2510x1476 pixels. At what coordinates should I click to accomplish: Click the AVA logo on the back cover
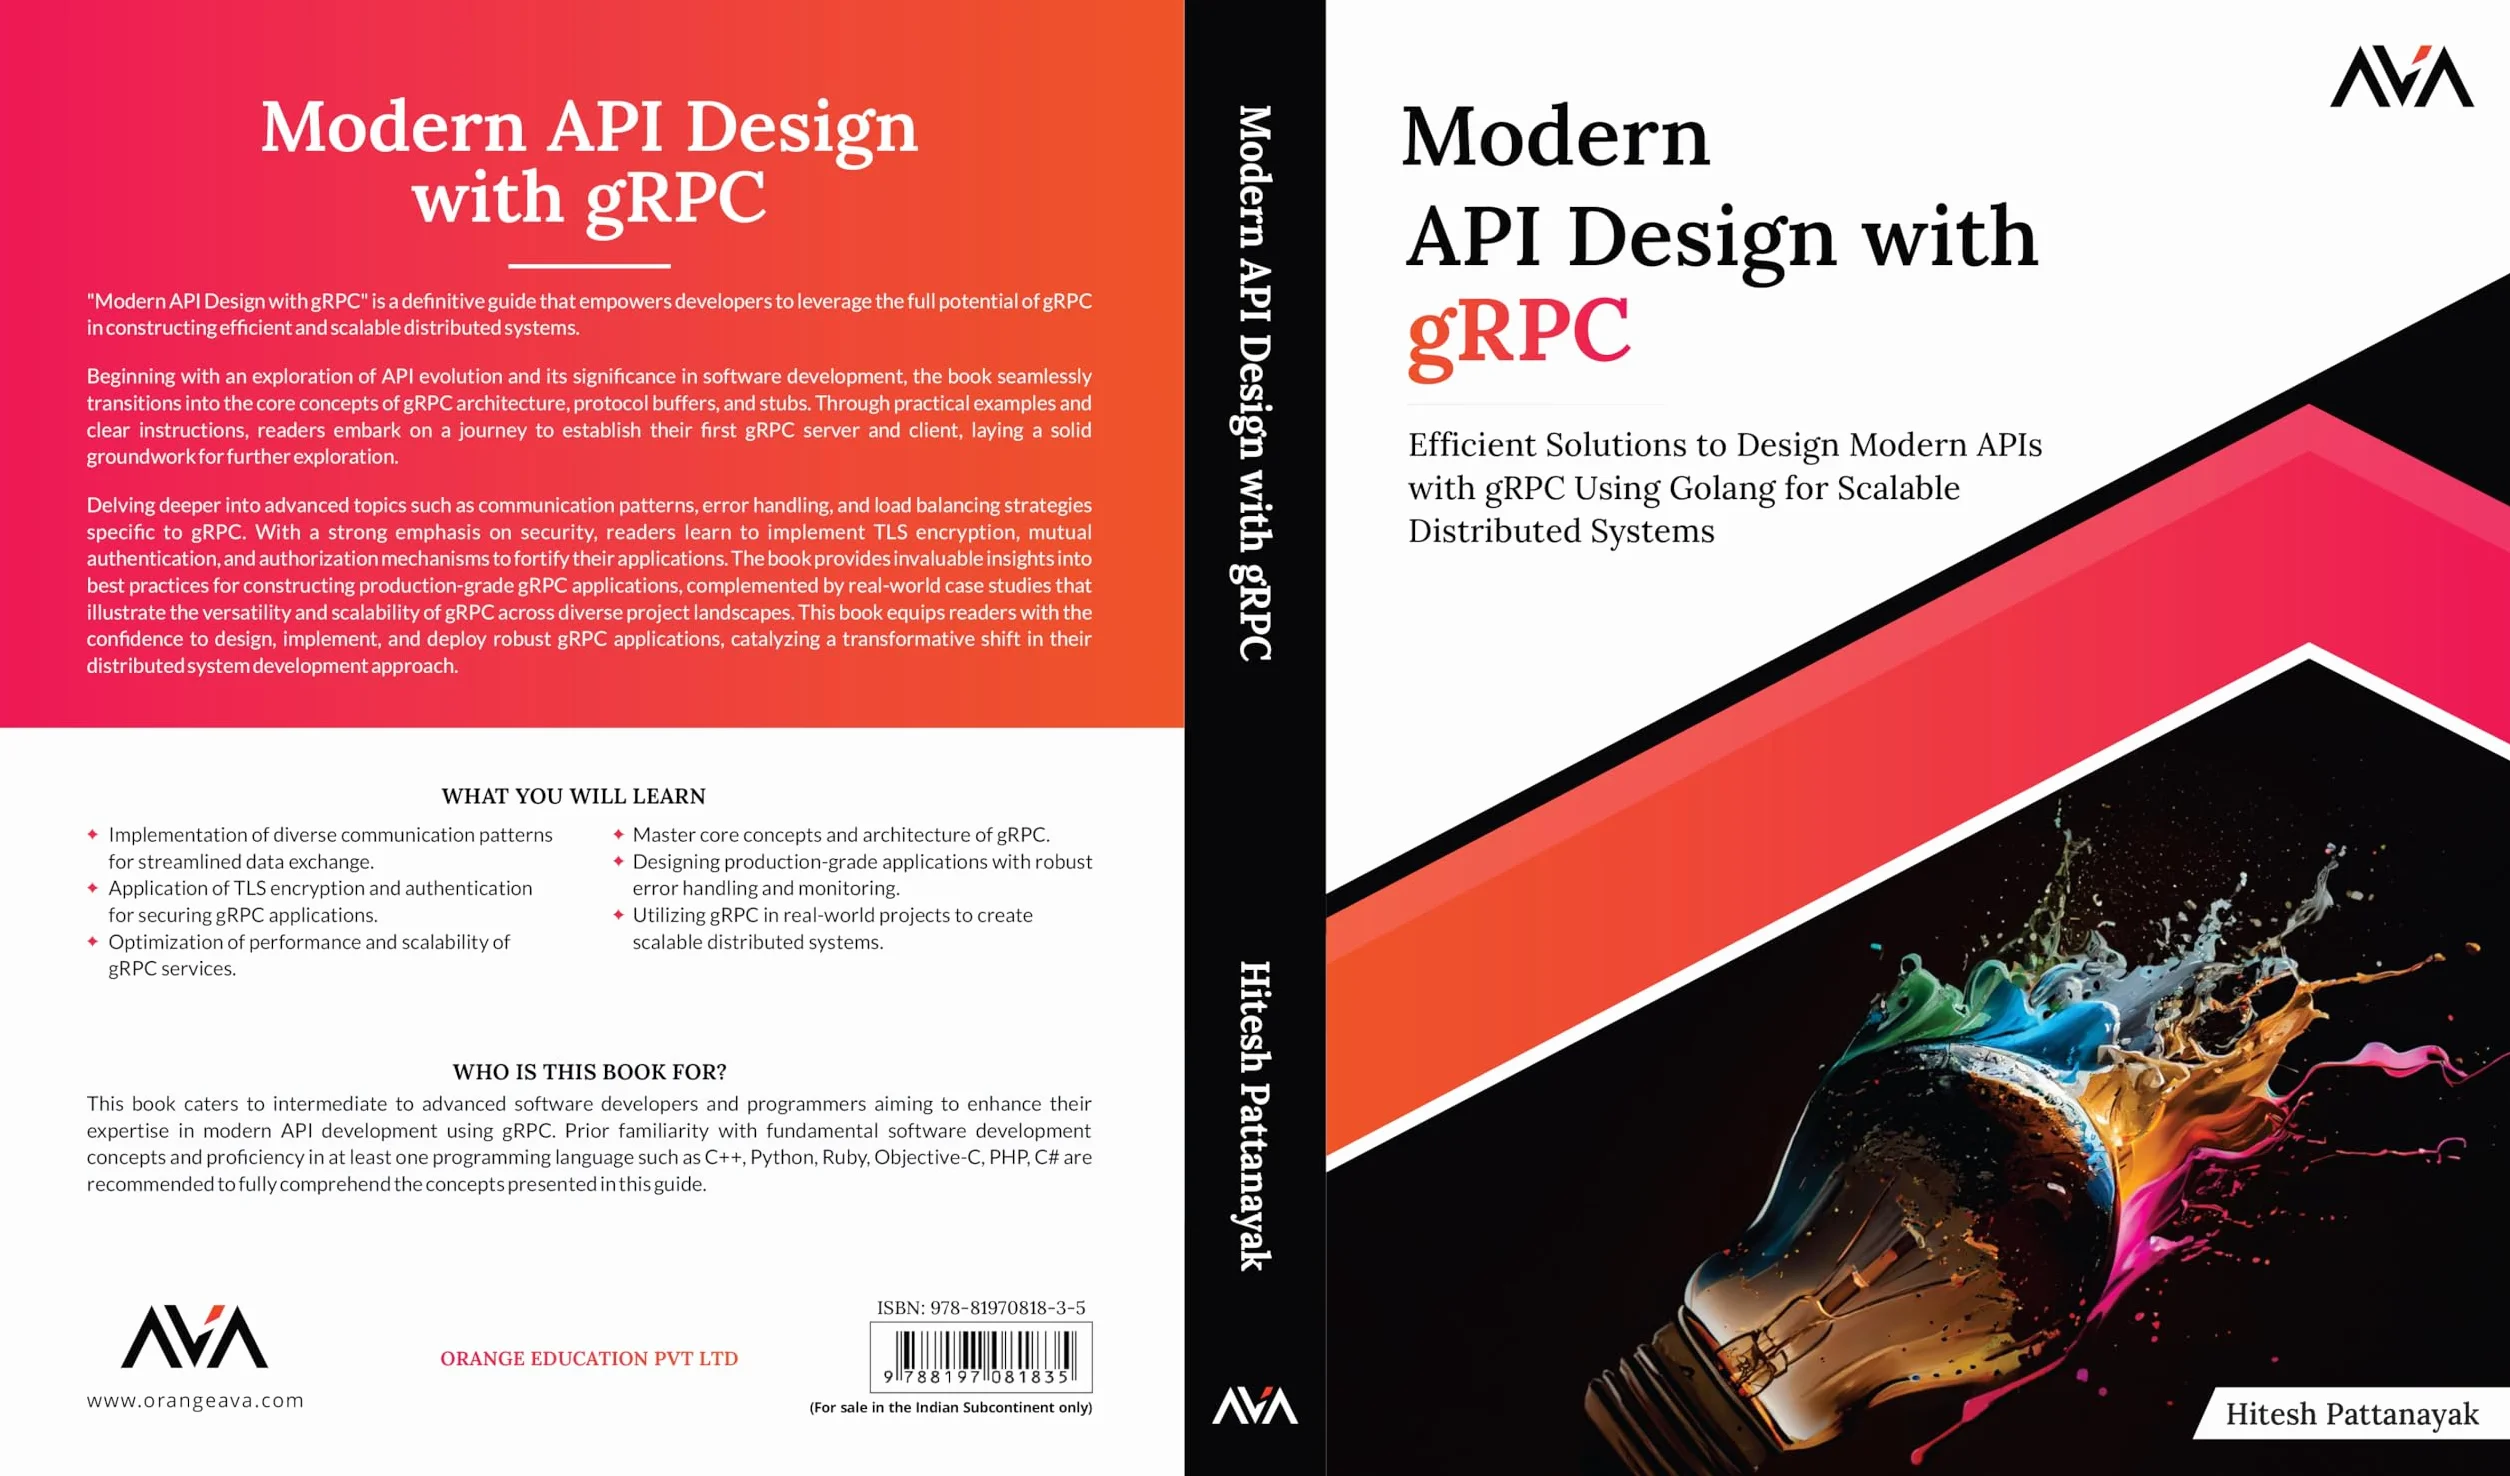click(x=194, y=1336)
